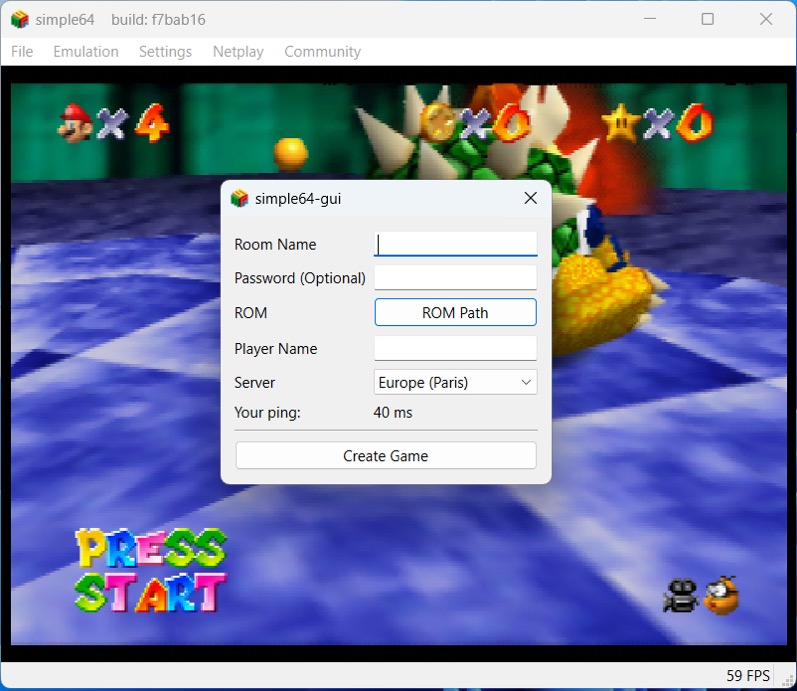Viewport: 797px width, 691px height.
Task: Open the Community menu
Action: click(322, 51)
